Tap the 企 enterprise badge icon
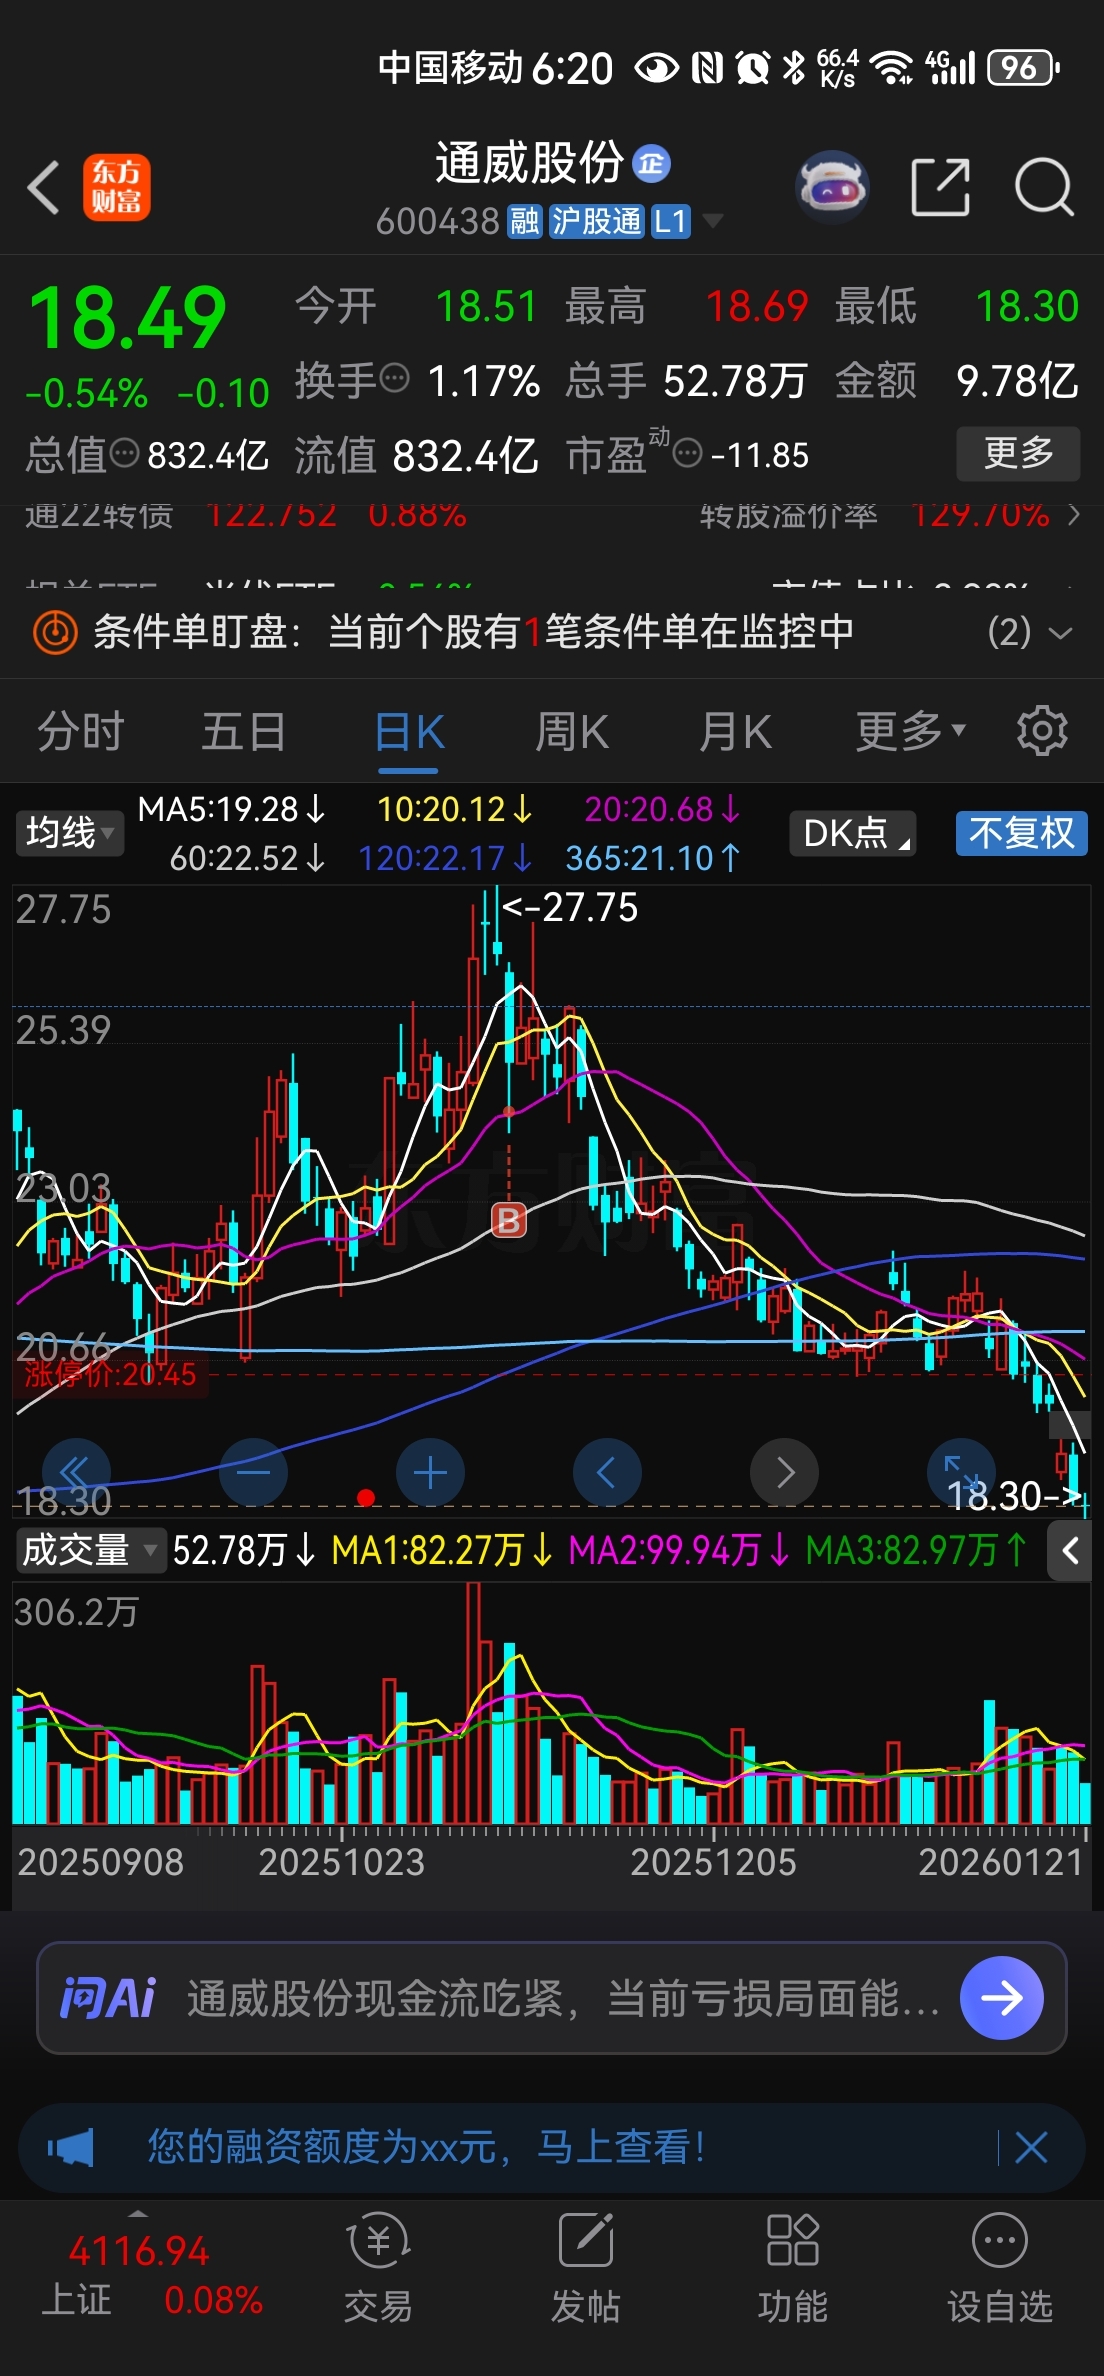 click(652, 164)
